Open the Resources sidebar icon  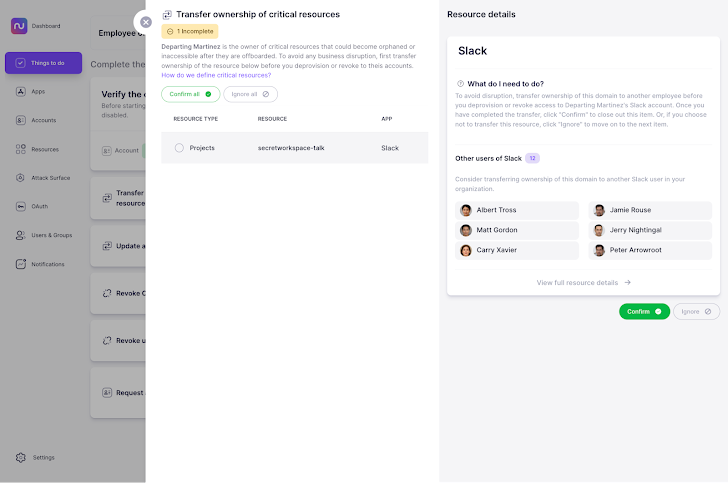[x=22, y=149]
